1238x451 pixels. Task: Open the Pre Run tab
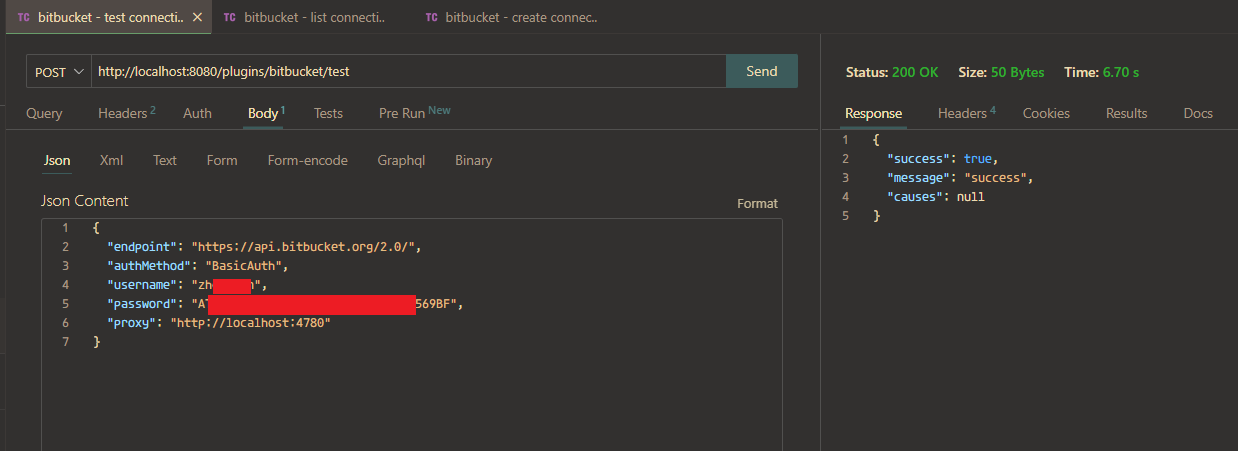click(414, 113)
